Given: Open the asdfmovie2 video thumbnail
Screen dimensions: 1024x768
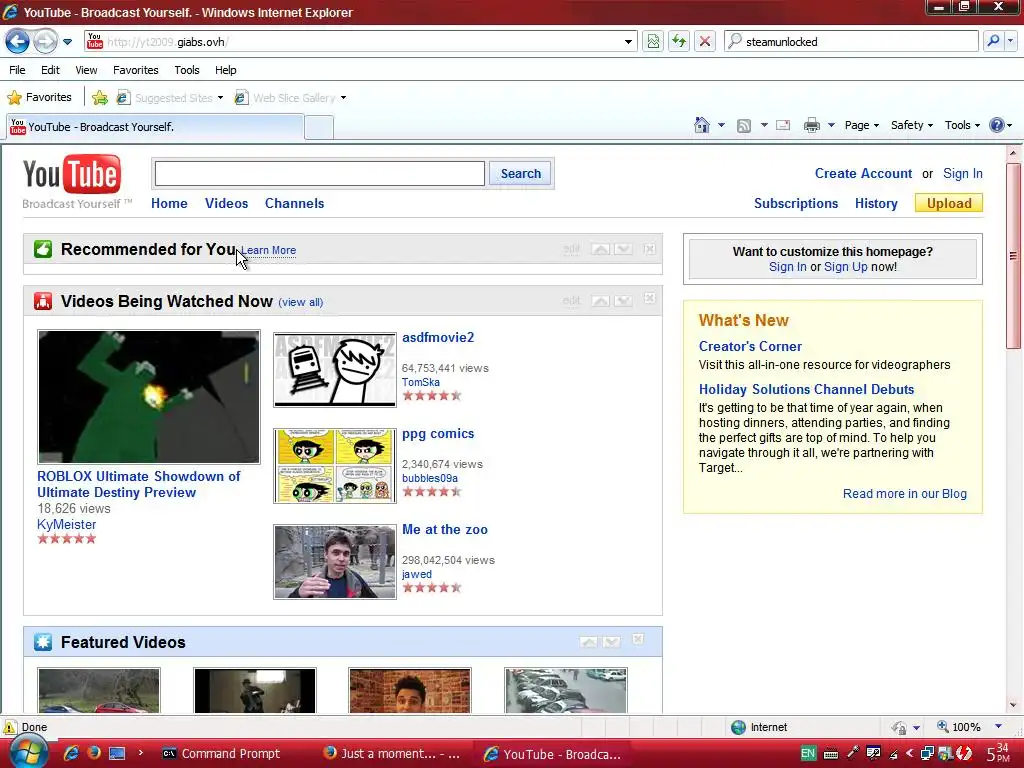Looking at the screenshot, I should [335, 370].
